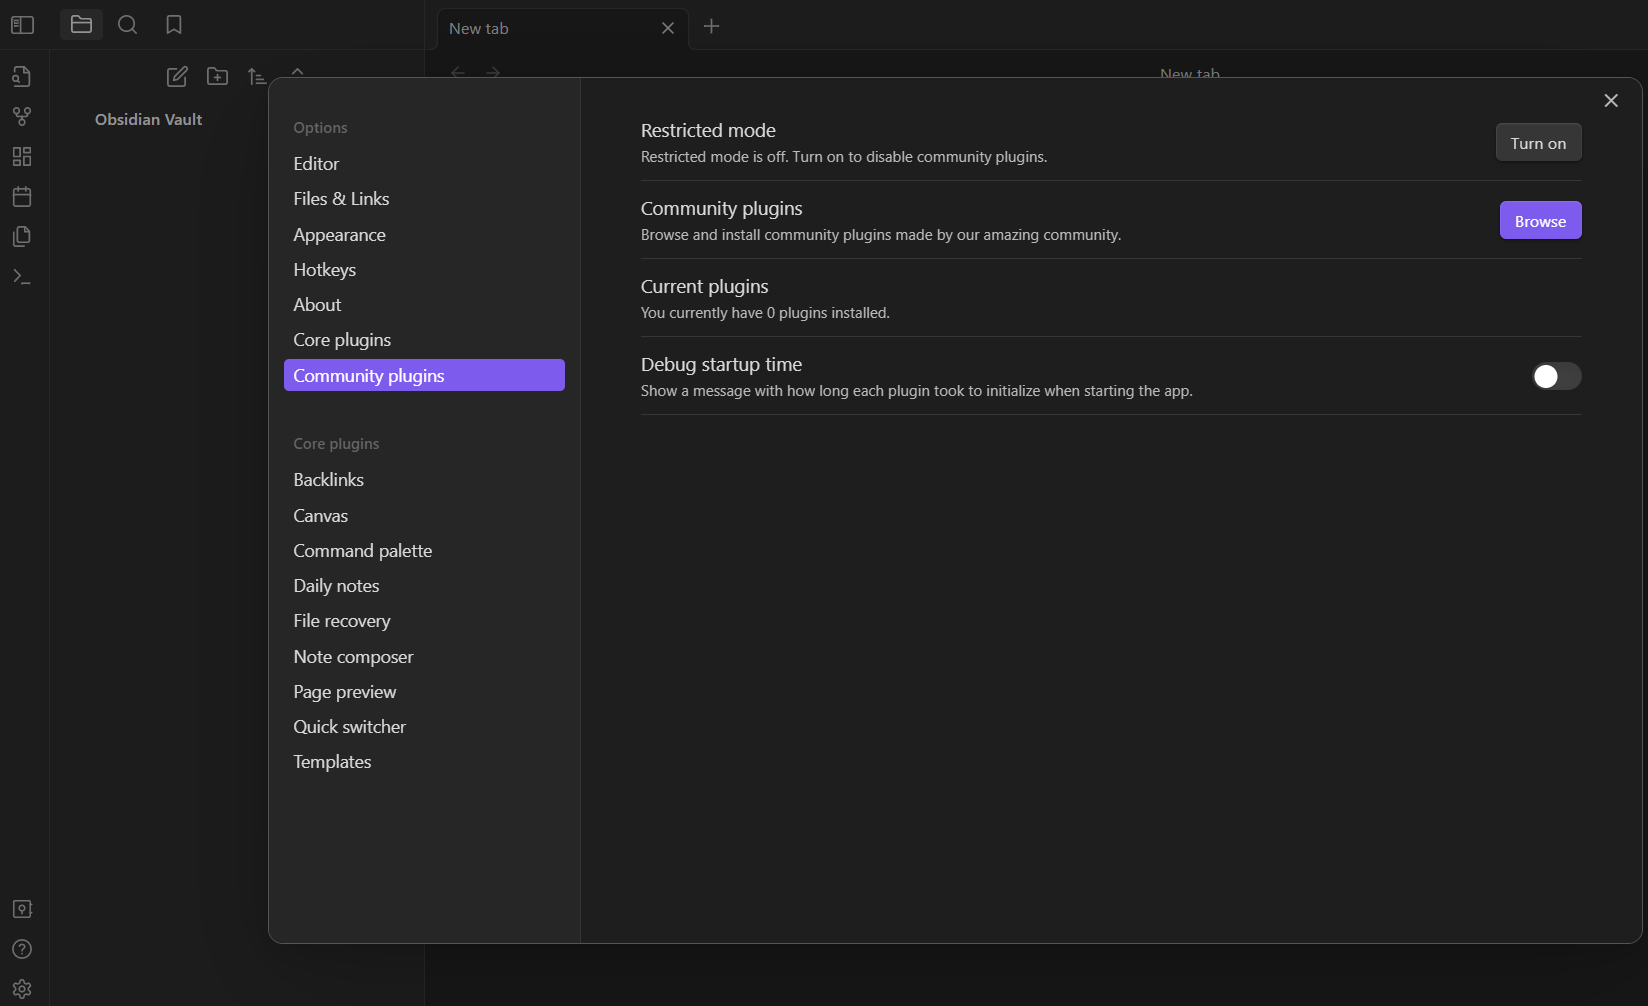Toggle Debug startup time switch
1648x1006 pixels.
tap(1557, 376)
